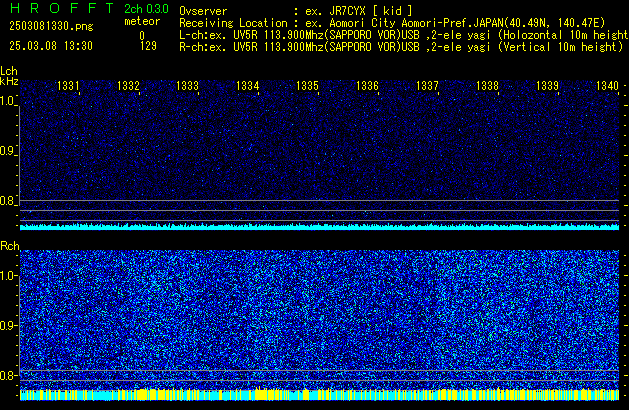629x410 pixels.
Task: Click the 1335 time marker
Action: pos(307,86)
